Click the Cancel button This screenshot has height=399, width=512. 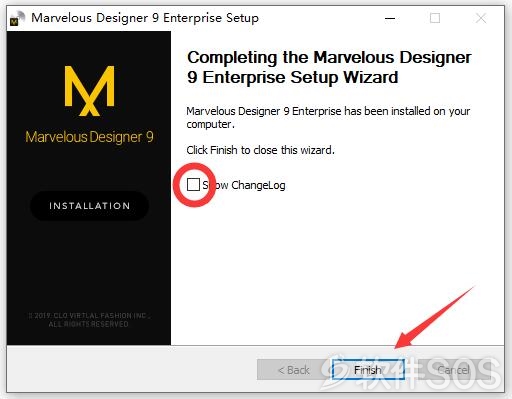click(x=453, y=370)
